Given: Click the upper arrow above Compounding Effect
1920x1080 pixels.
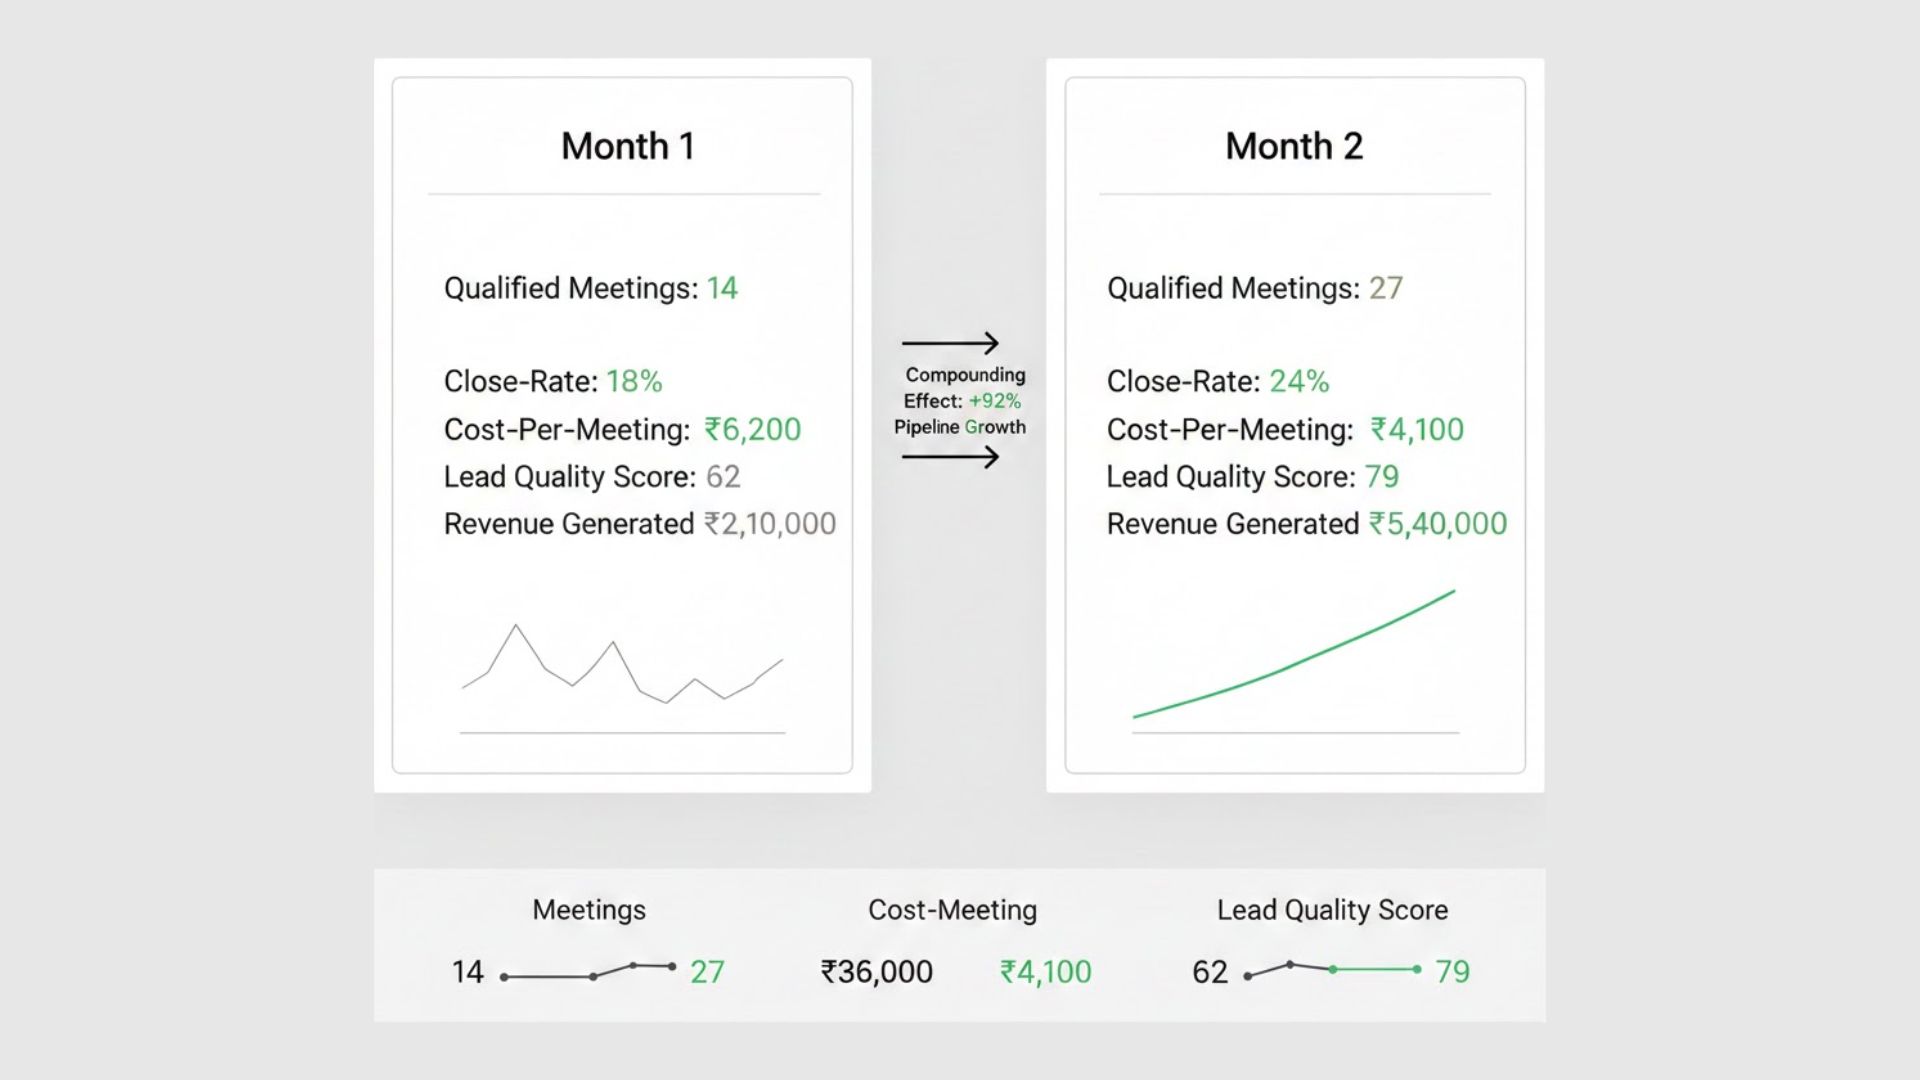Looking at the screenshot, I should [950, 343].
